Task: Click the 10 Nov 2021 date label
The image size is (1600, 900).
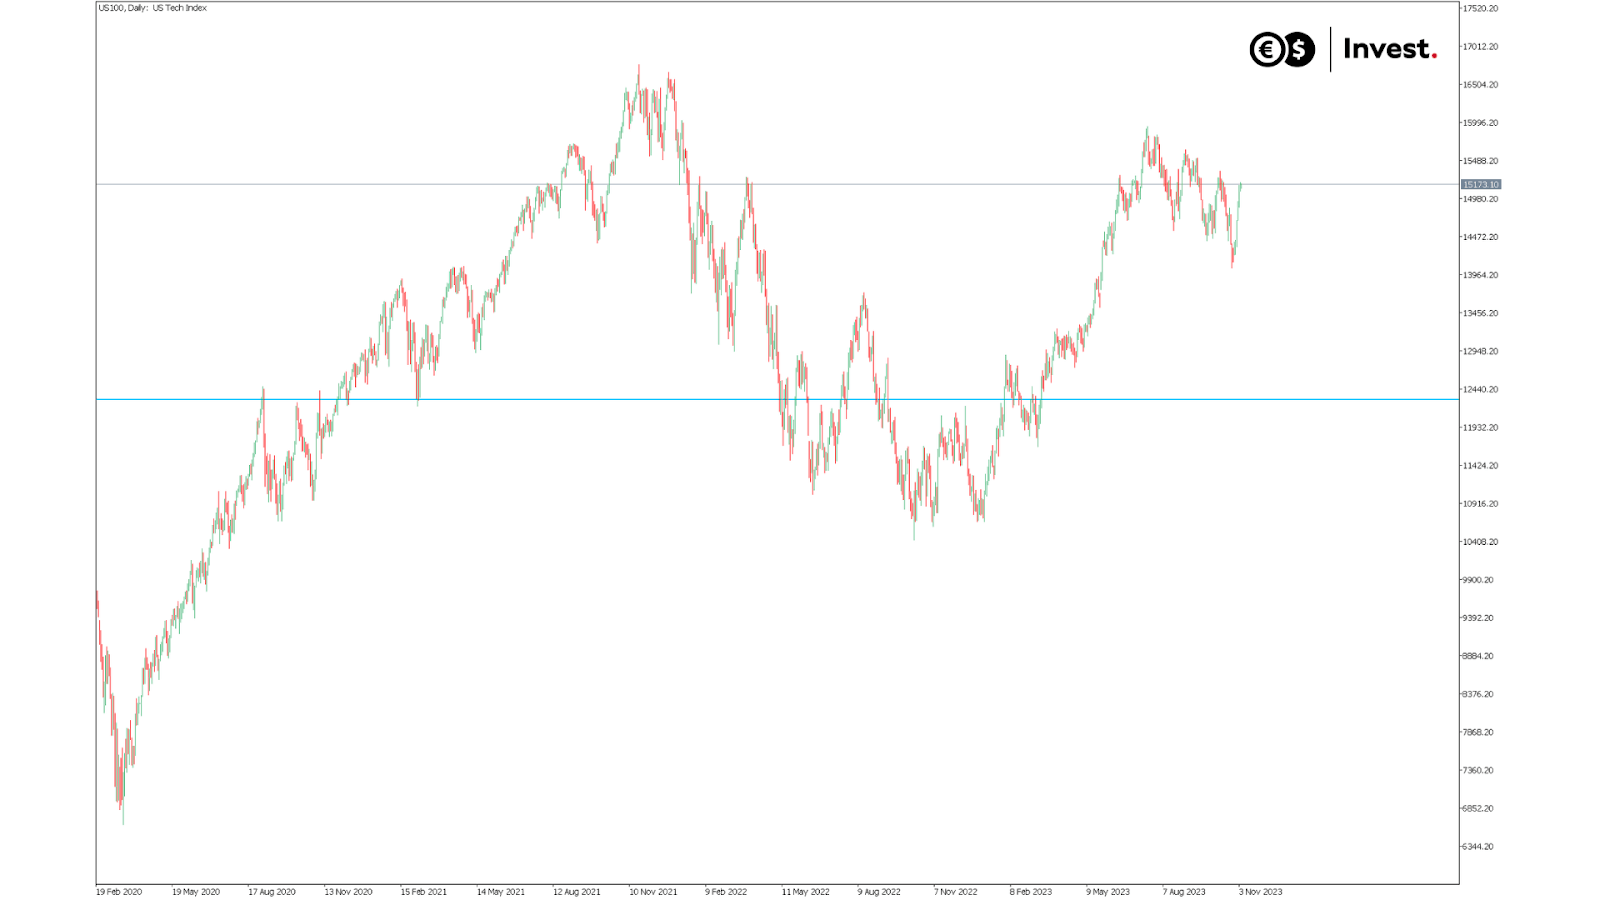Action: tap(653, 892)
